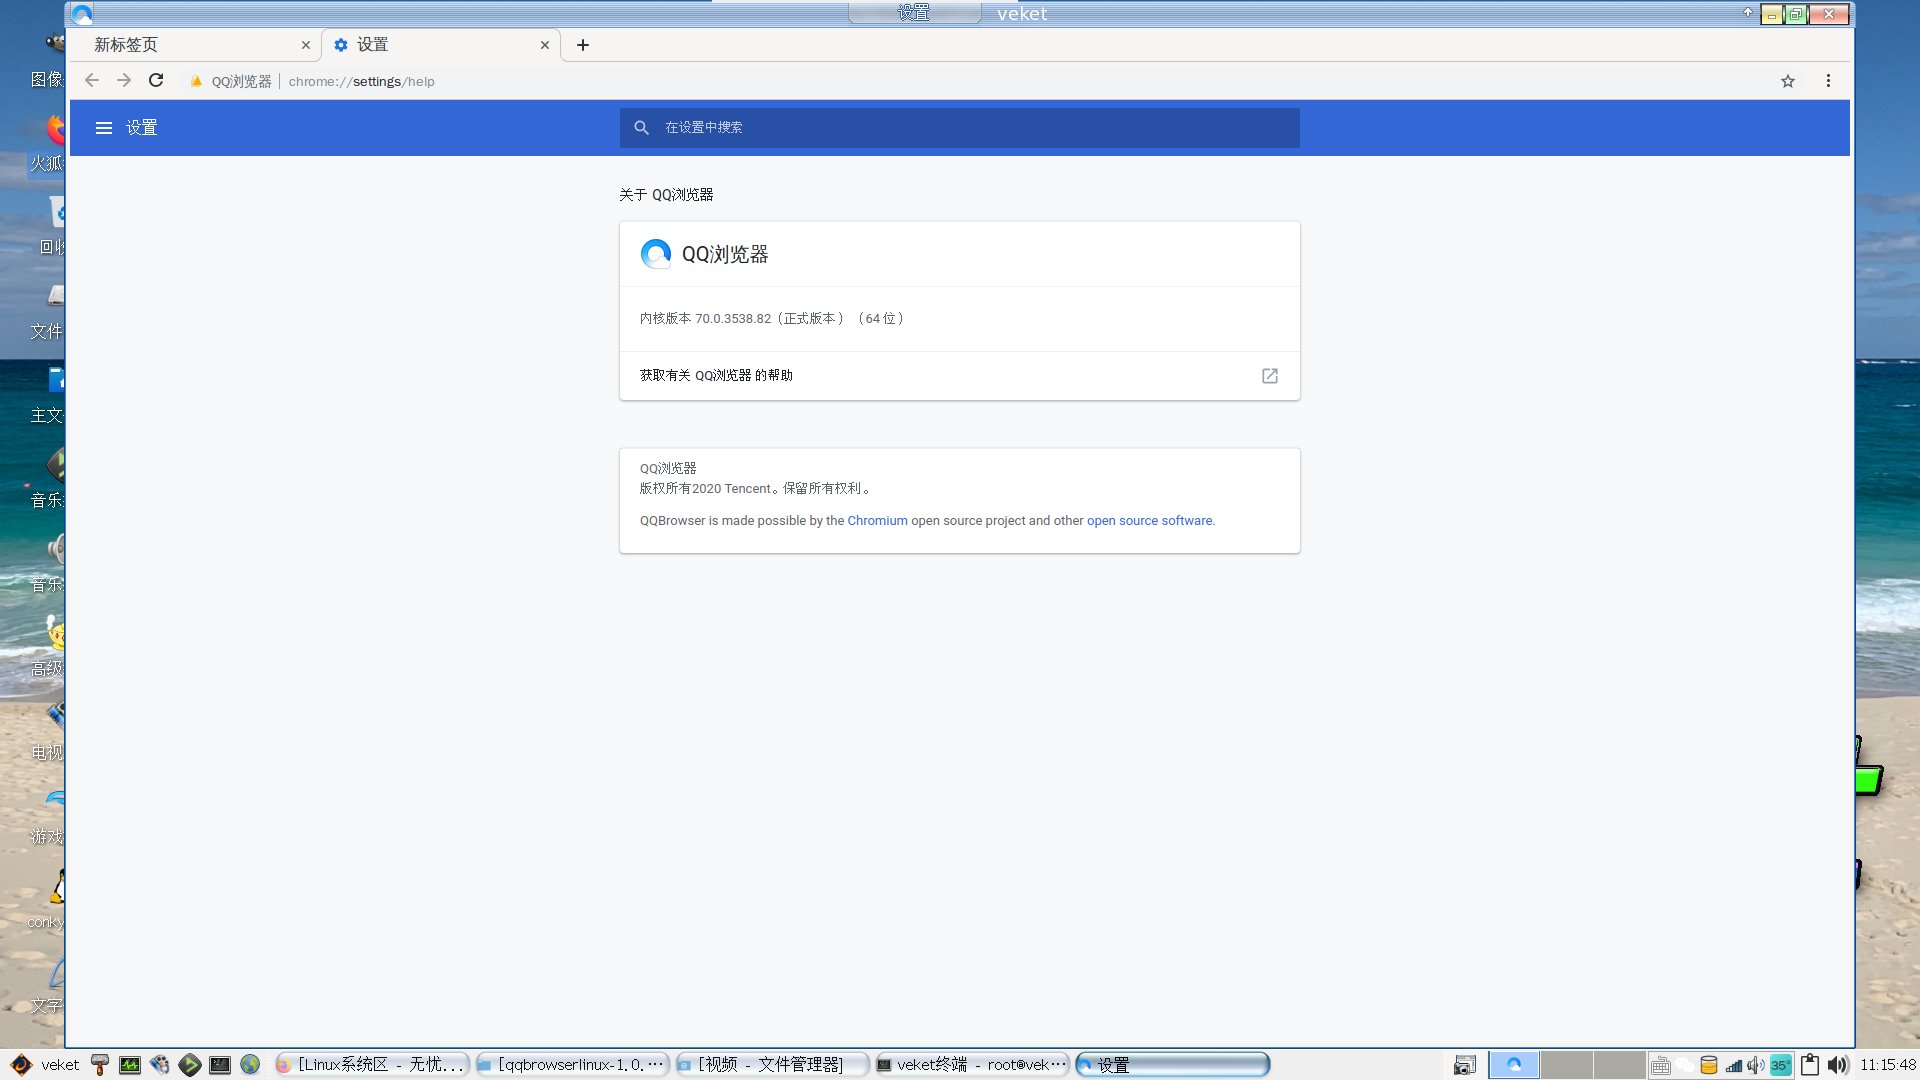1920x1080 pixels.
Task: Open the open source software link
Action: point(1150,521)
